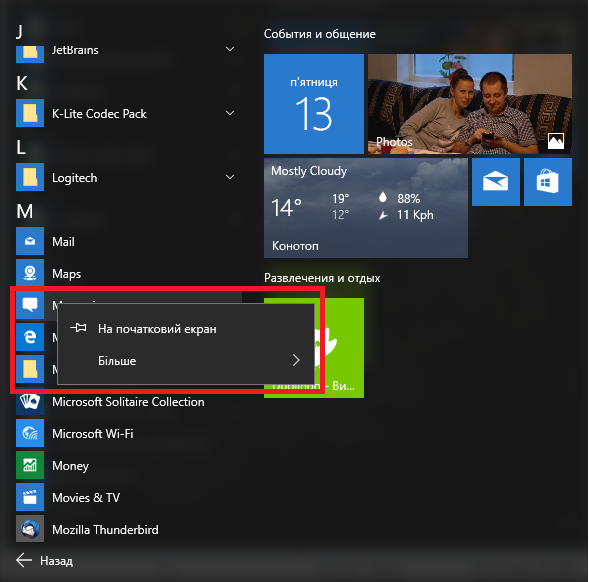Click the Movies & TV label
Image resolution: width=589 pixels, height=582 pixels.
(86, 498)
